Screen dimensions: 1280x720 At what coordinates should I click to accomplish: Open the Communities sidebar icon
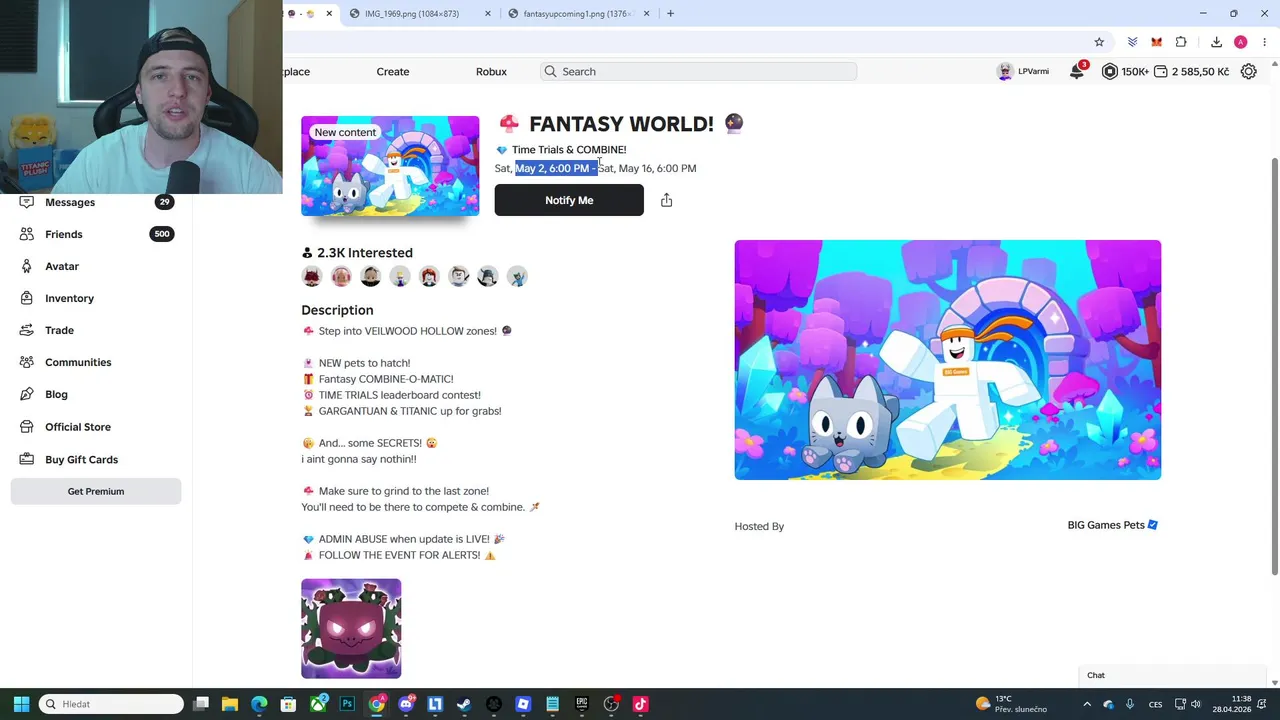(x=26, y=362)
